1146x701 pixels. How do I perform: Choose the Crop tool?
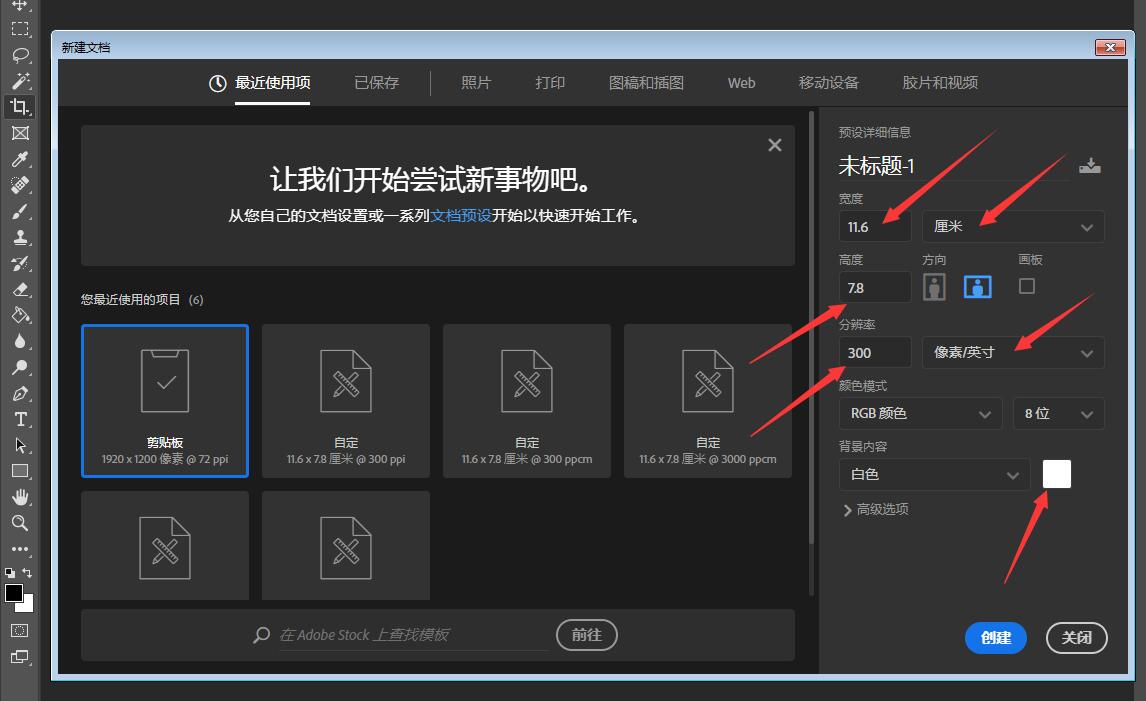tap(19, 106)
